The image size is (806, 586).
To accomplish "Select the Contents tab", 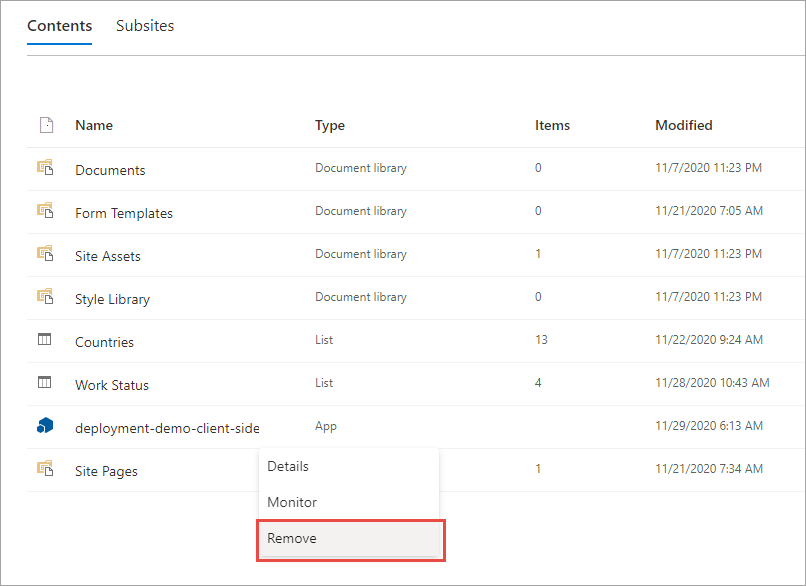I will (60, 26).
